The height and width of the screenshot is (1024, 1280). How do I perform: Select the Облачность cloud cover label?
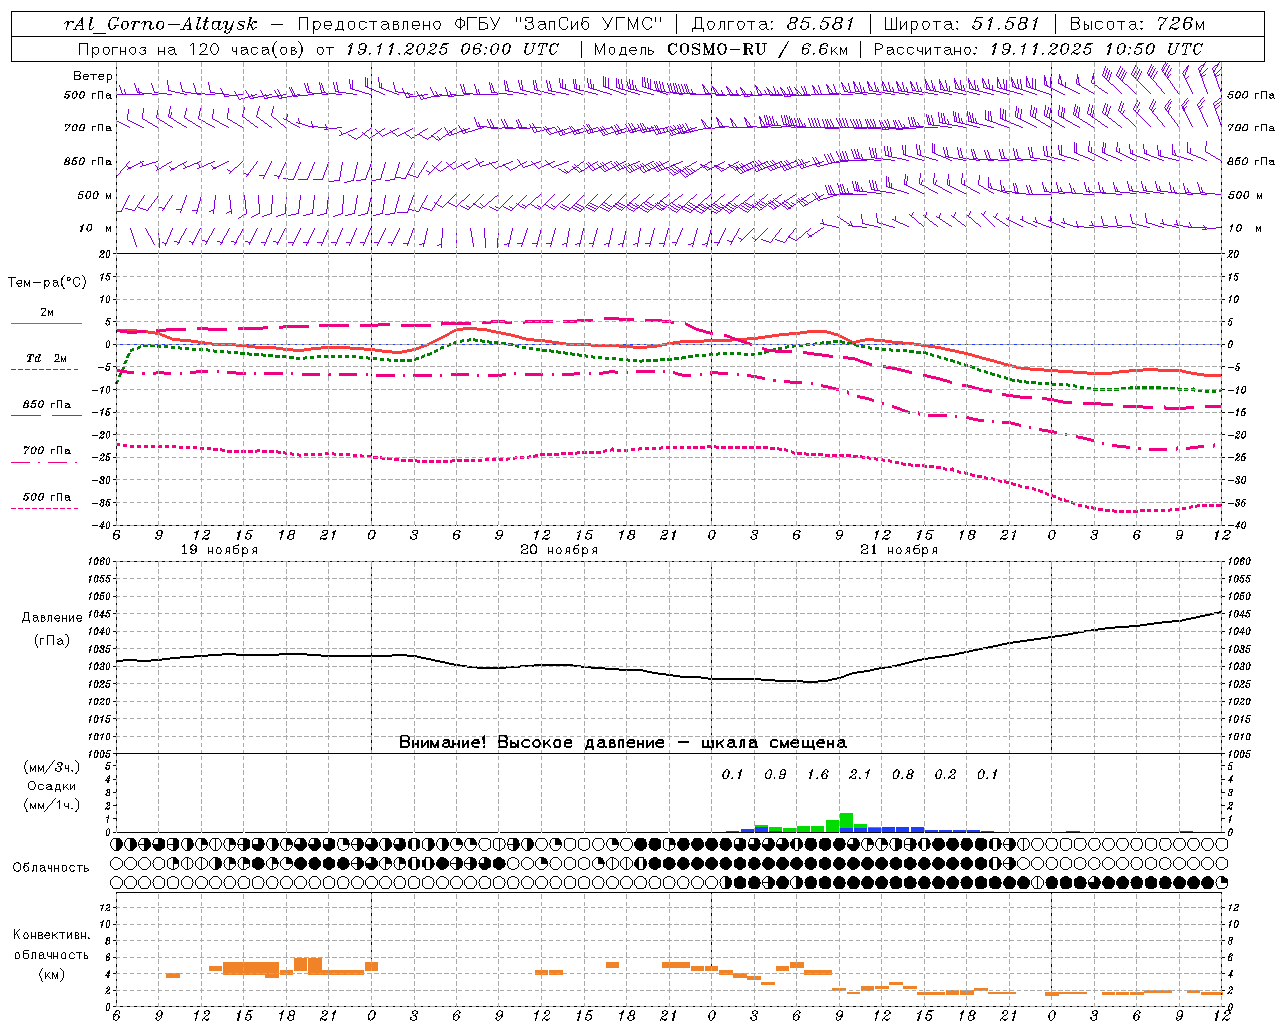(51, 868)
